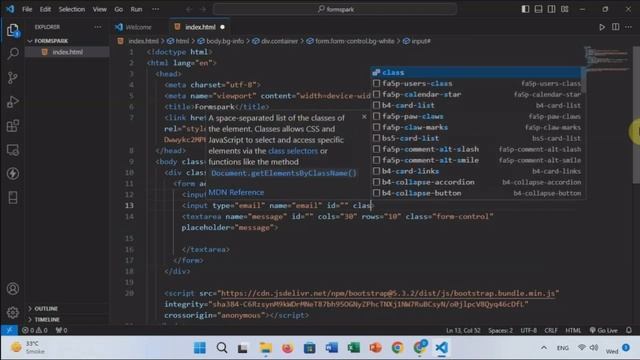Toggle the Secondary Side Bar layout icon
Screen dimensions: 640x360
tap(551, 9)
